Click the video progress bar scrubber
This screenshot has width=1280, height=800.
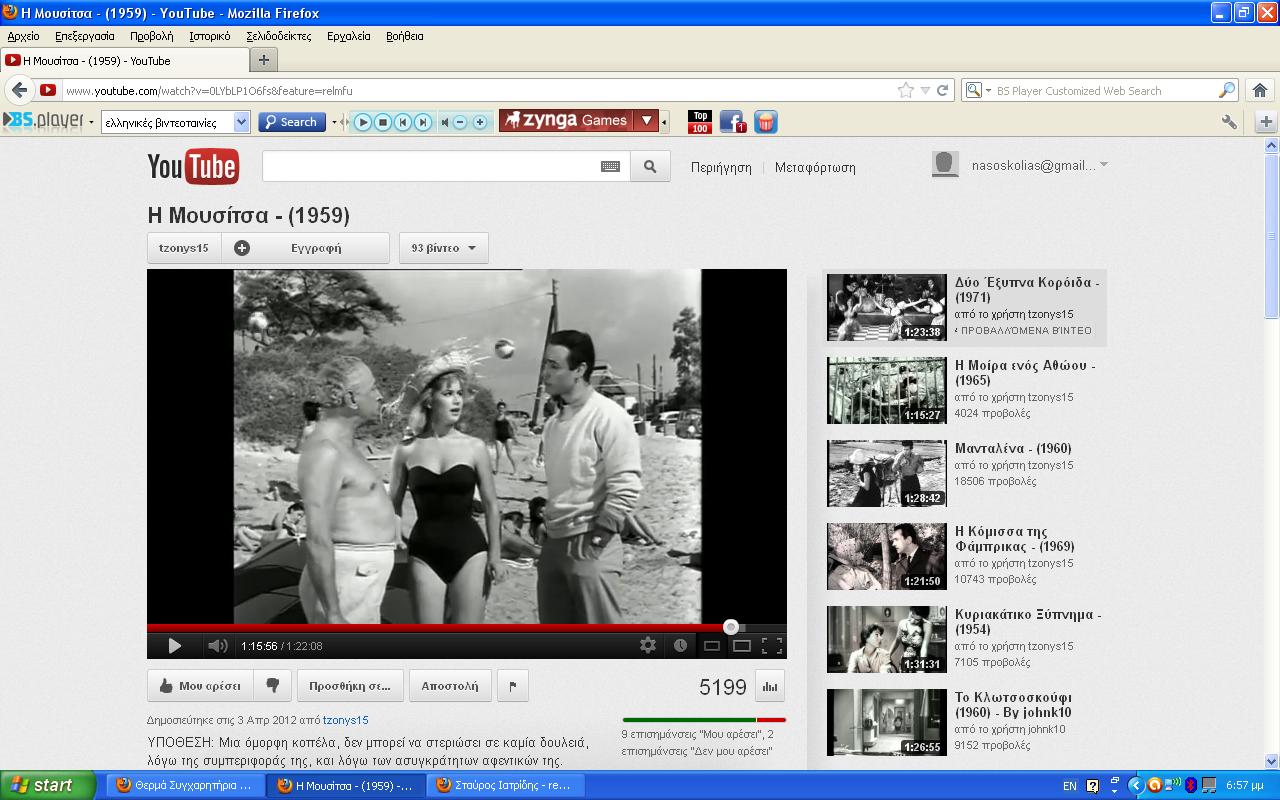pos(731,627)
